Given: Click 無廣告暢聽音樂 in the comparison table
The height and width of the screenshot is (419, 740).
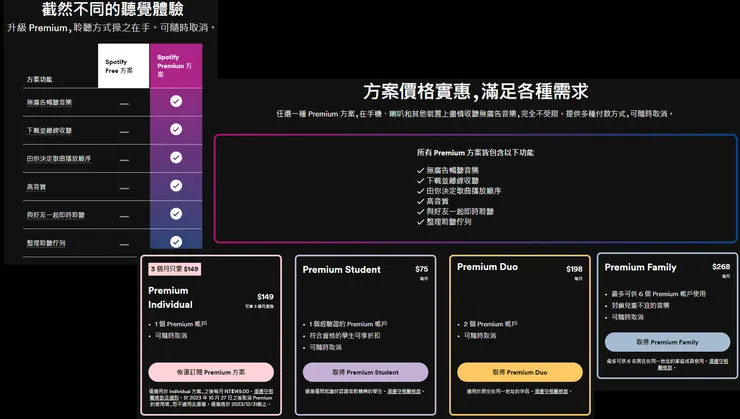Looking at the screenshot, I should coord(49,102).
